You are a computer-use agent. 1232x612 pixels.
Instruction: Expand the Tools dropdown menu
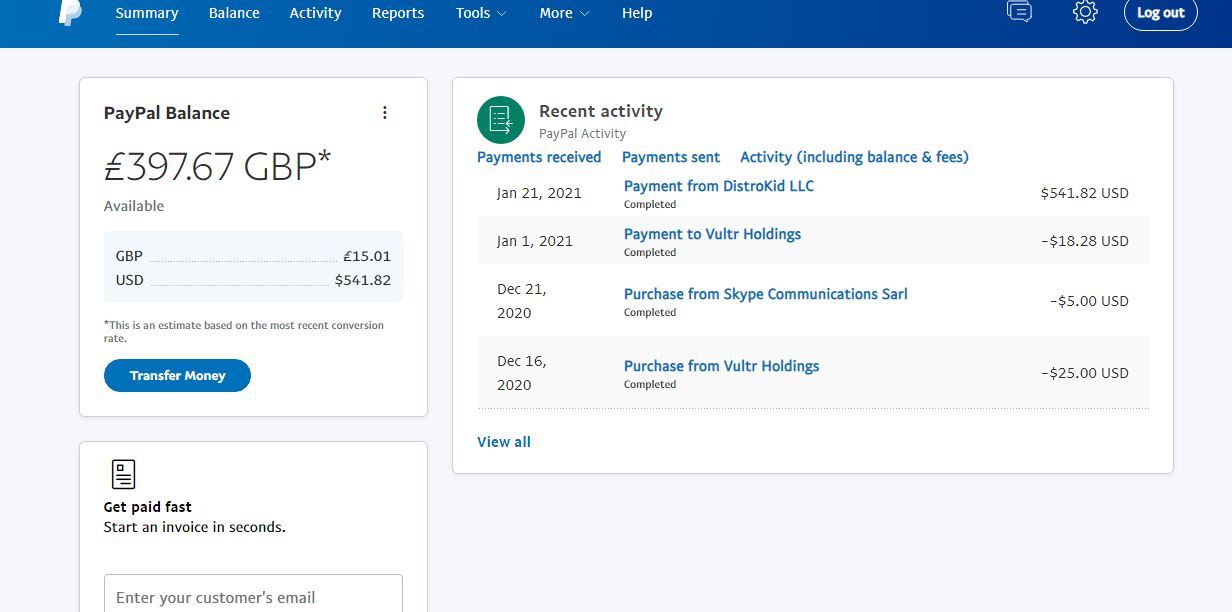tap(481, 13)
